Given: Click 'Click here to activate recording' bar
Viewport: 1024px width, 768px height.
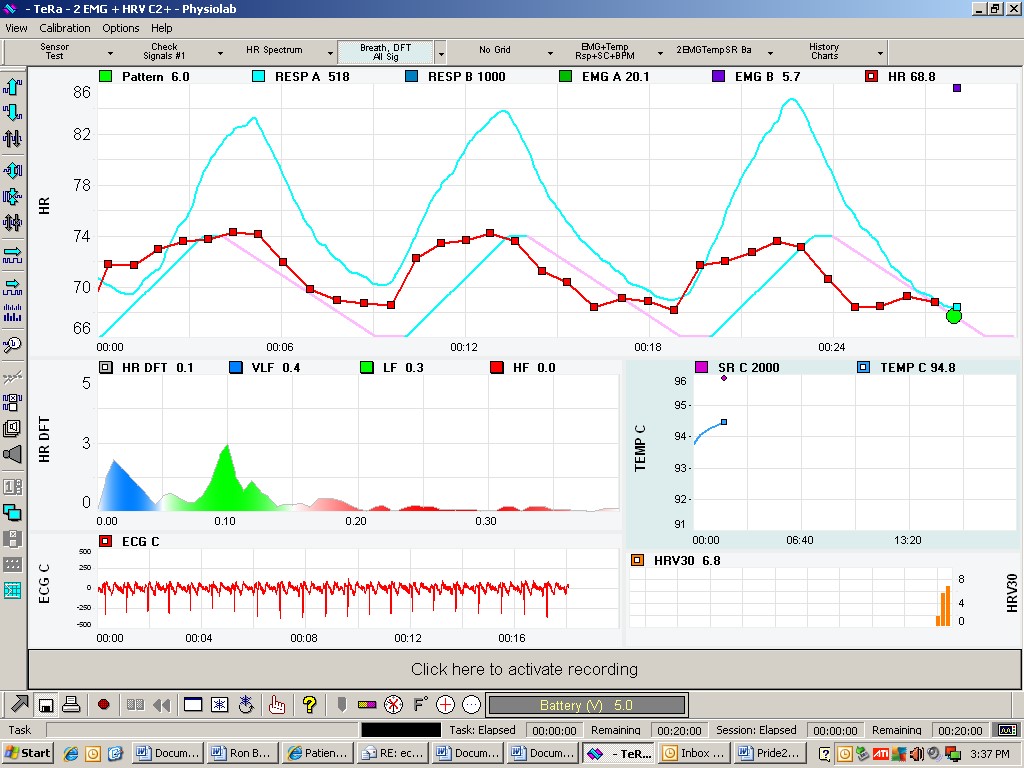Looking at the screenshot, I should coord(524,669).
